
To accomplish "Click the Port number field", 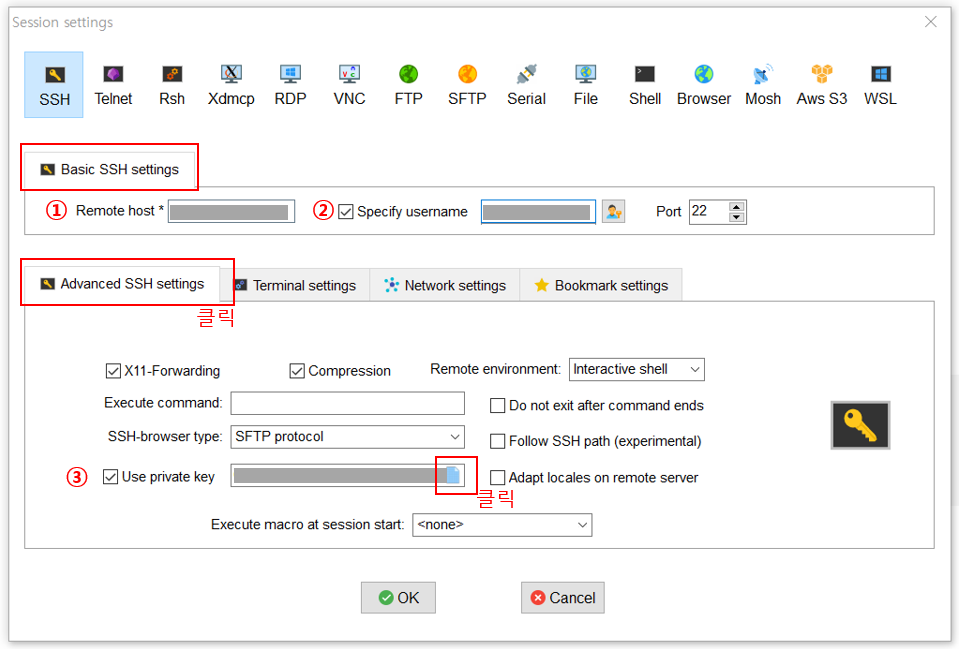I will pyautogui.click(x=709, y=212).
